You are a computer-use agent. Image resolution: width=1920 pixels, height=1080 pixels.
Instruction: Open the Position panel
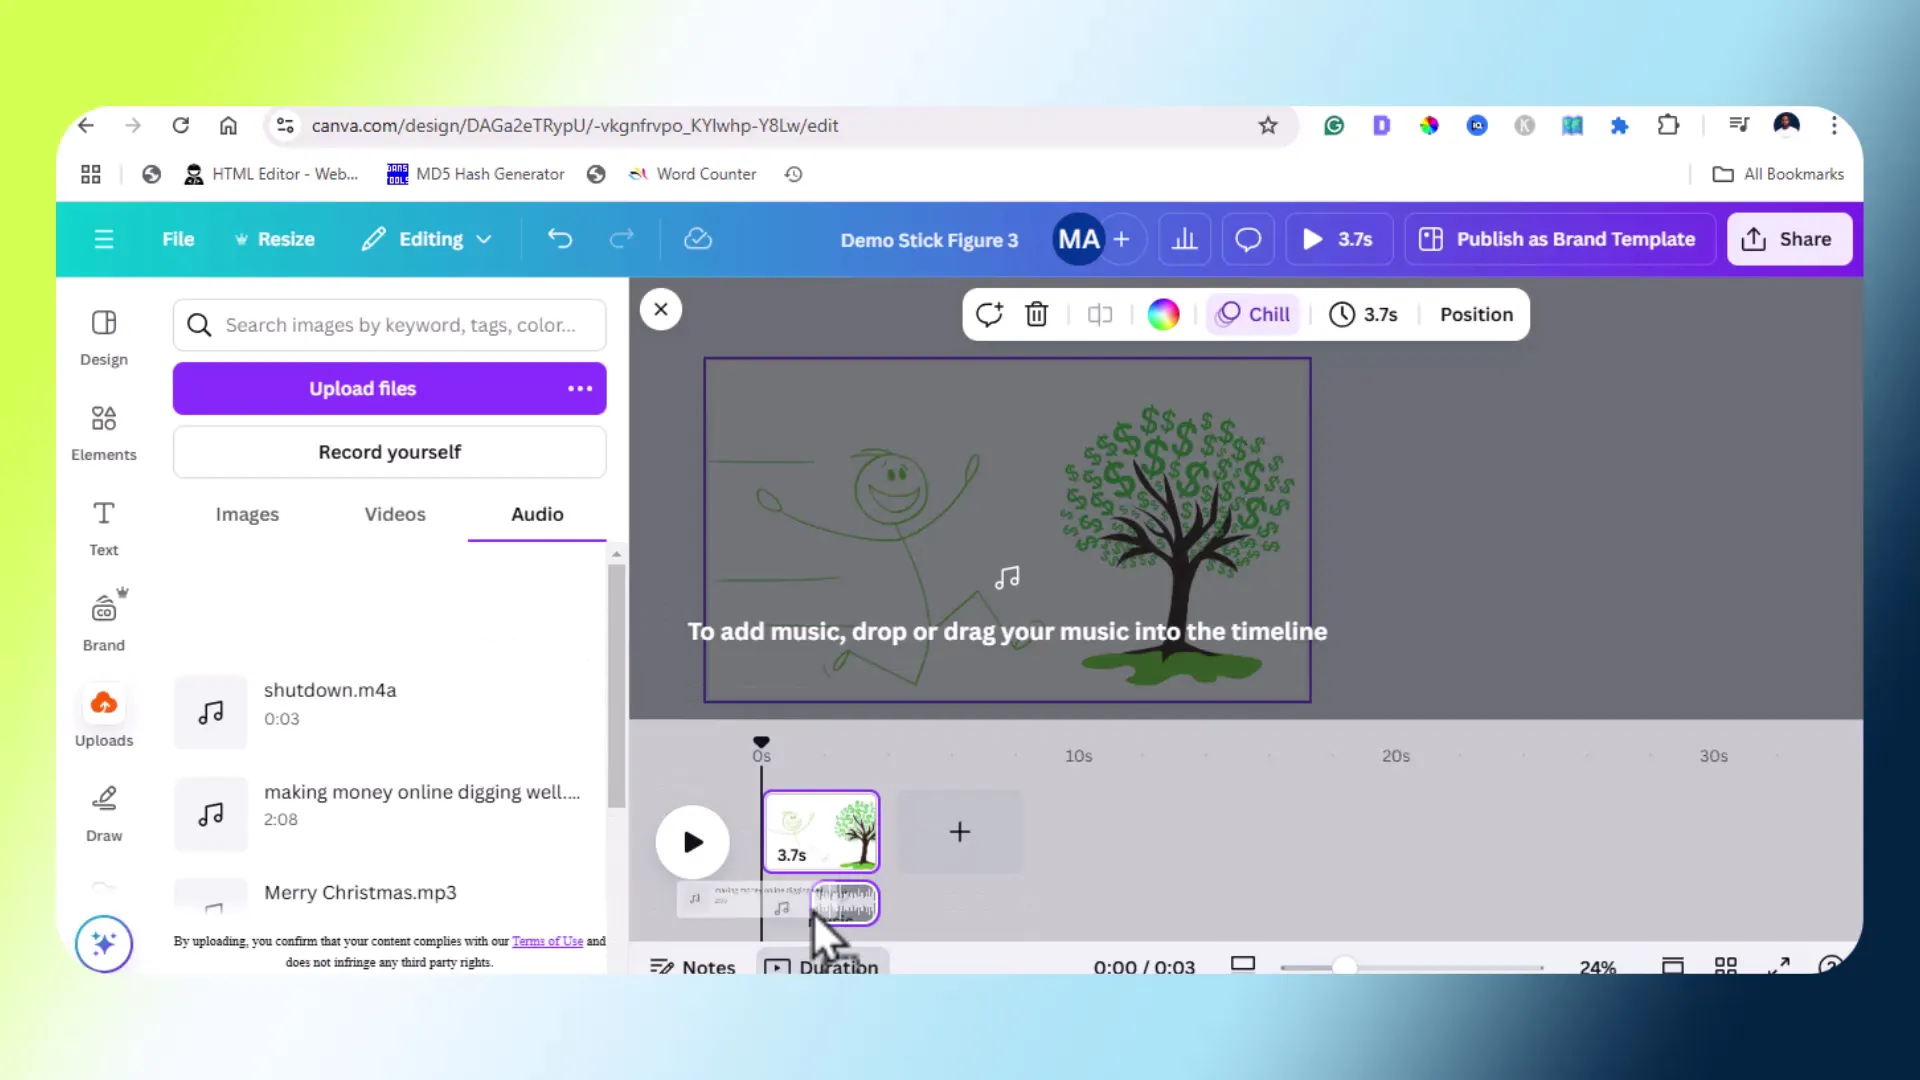tap(1476, 314)
